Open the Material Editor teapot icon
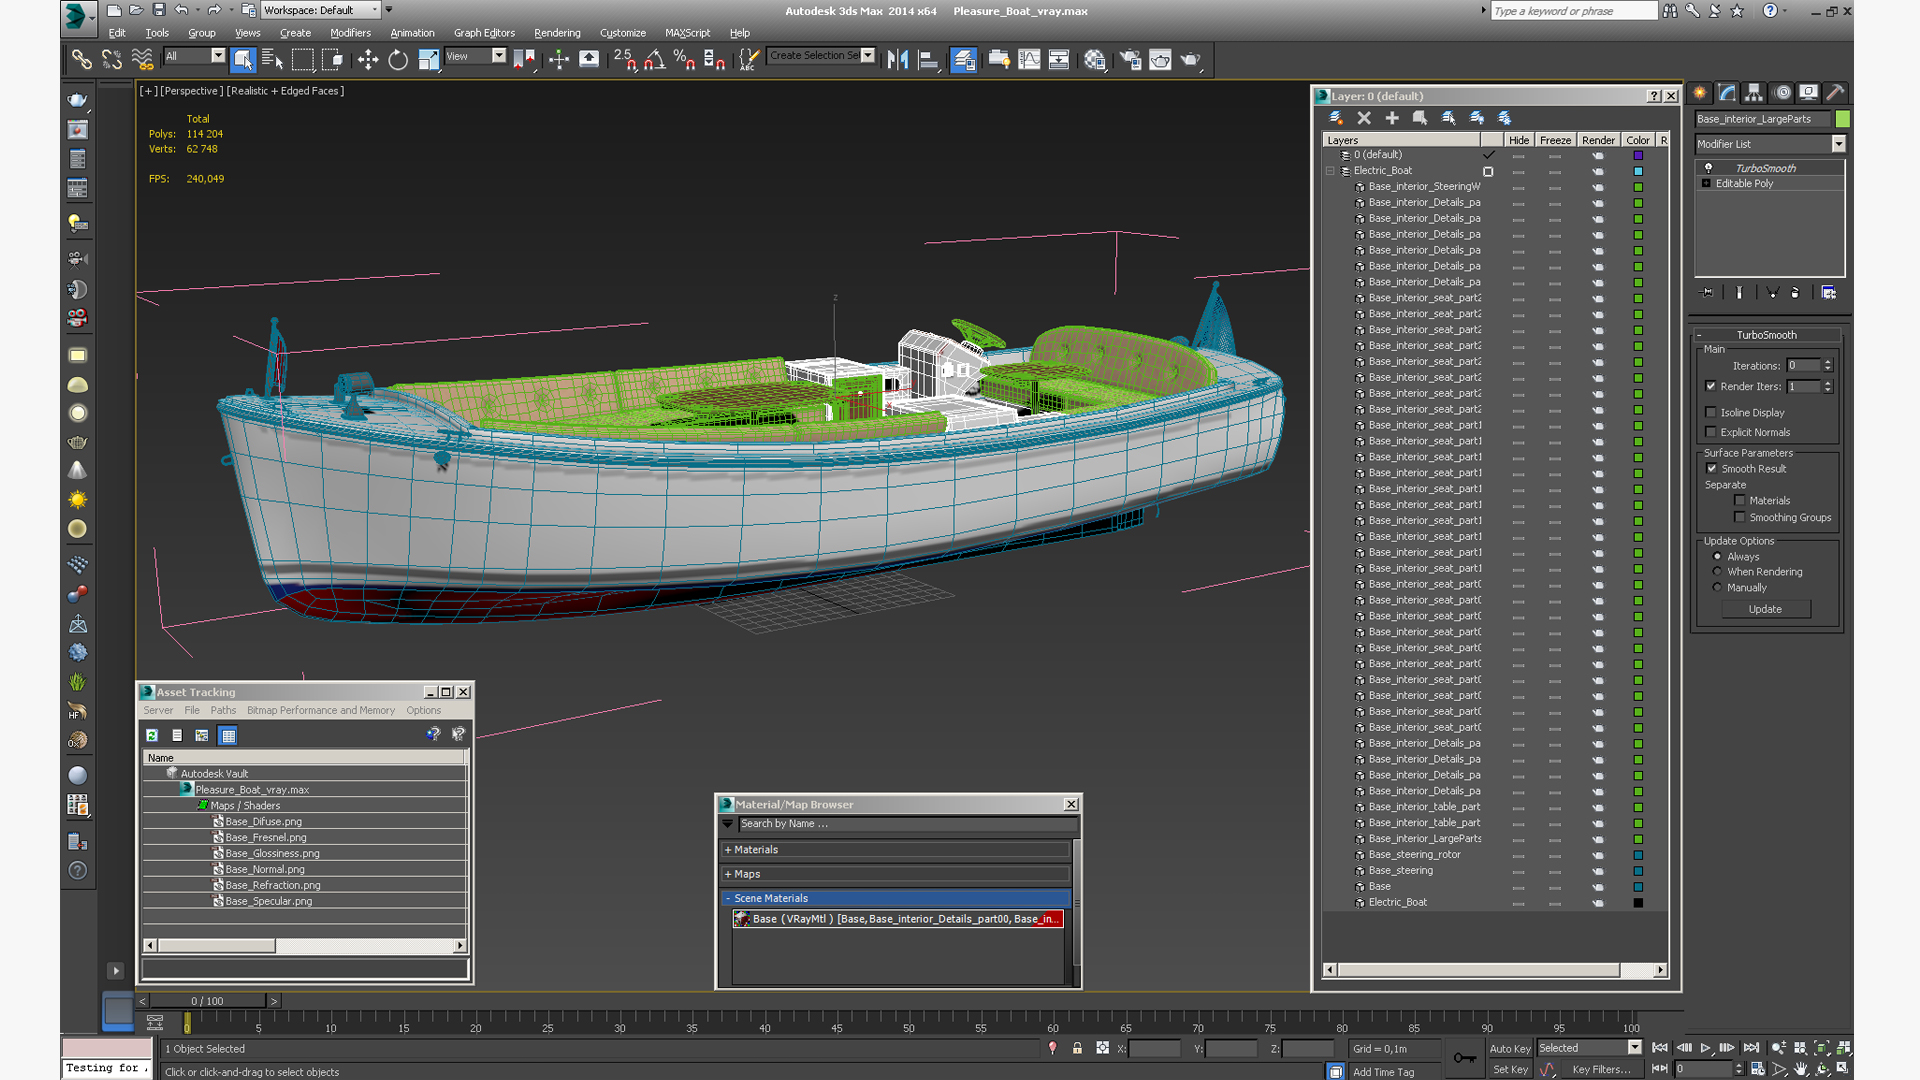 point(1095,60)
